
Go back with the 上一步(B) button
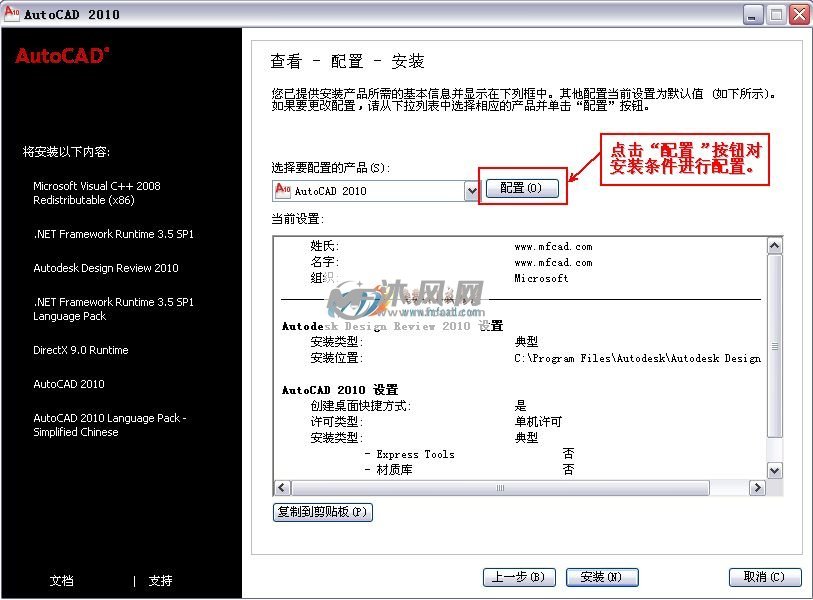point(519,577)
